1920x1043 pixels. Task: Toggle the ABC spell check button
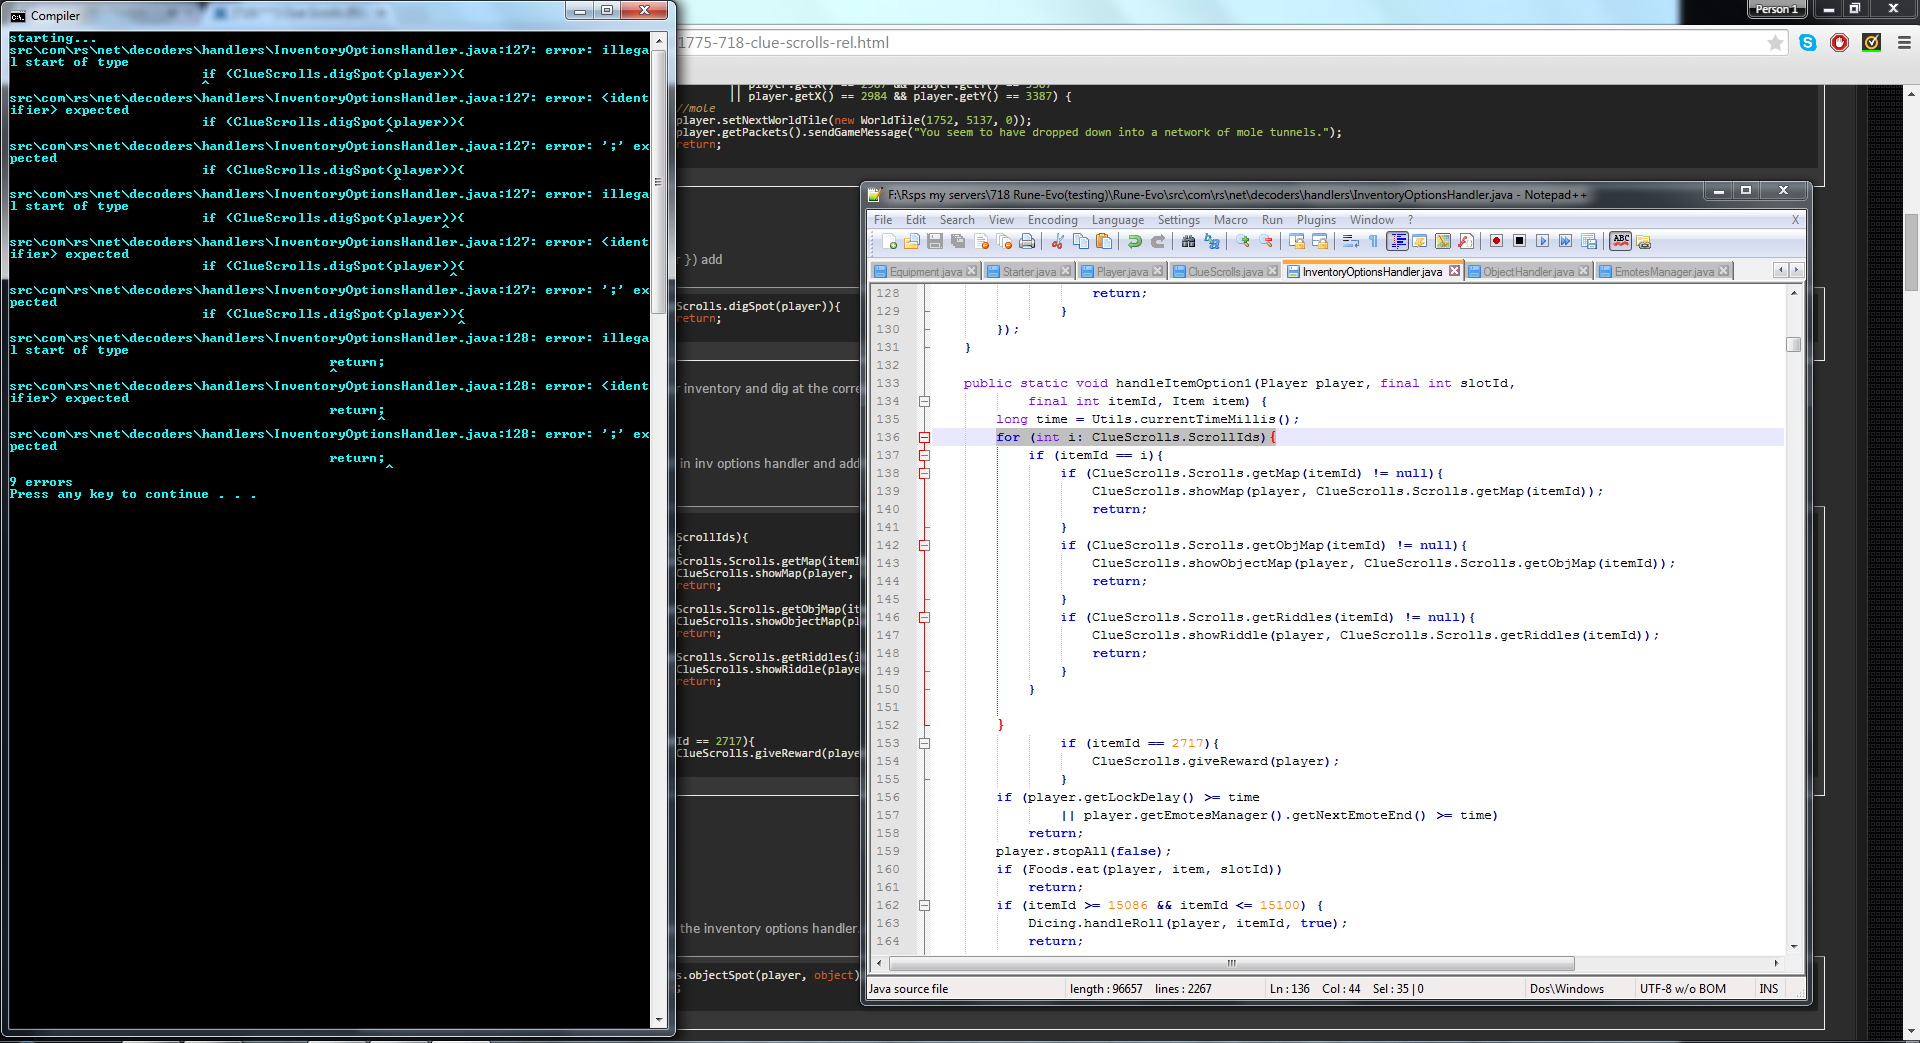pos(1621,241)
